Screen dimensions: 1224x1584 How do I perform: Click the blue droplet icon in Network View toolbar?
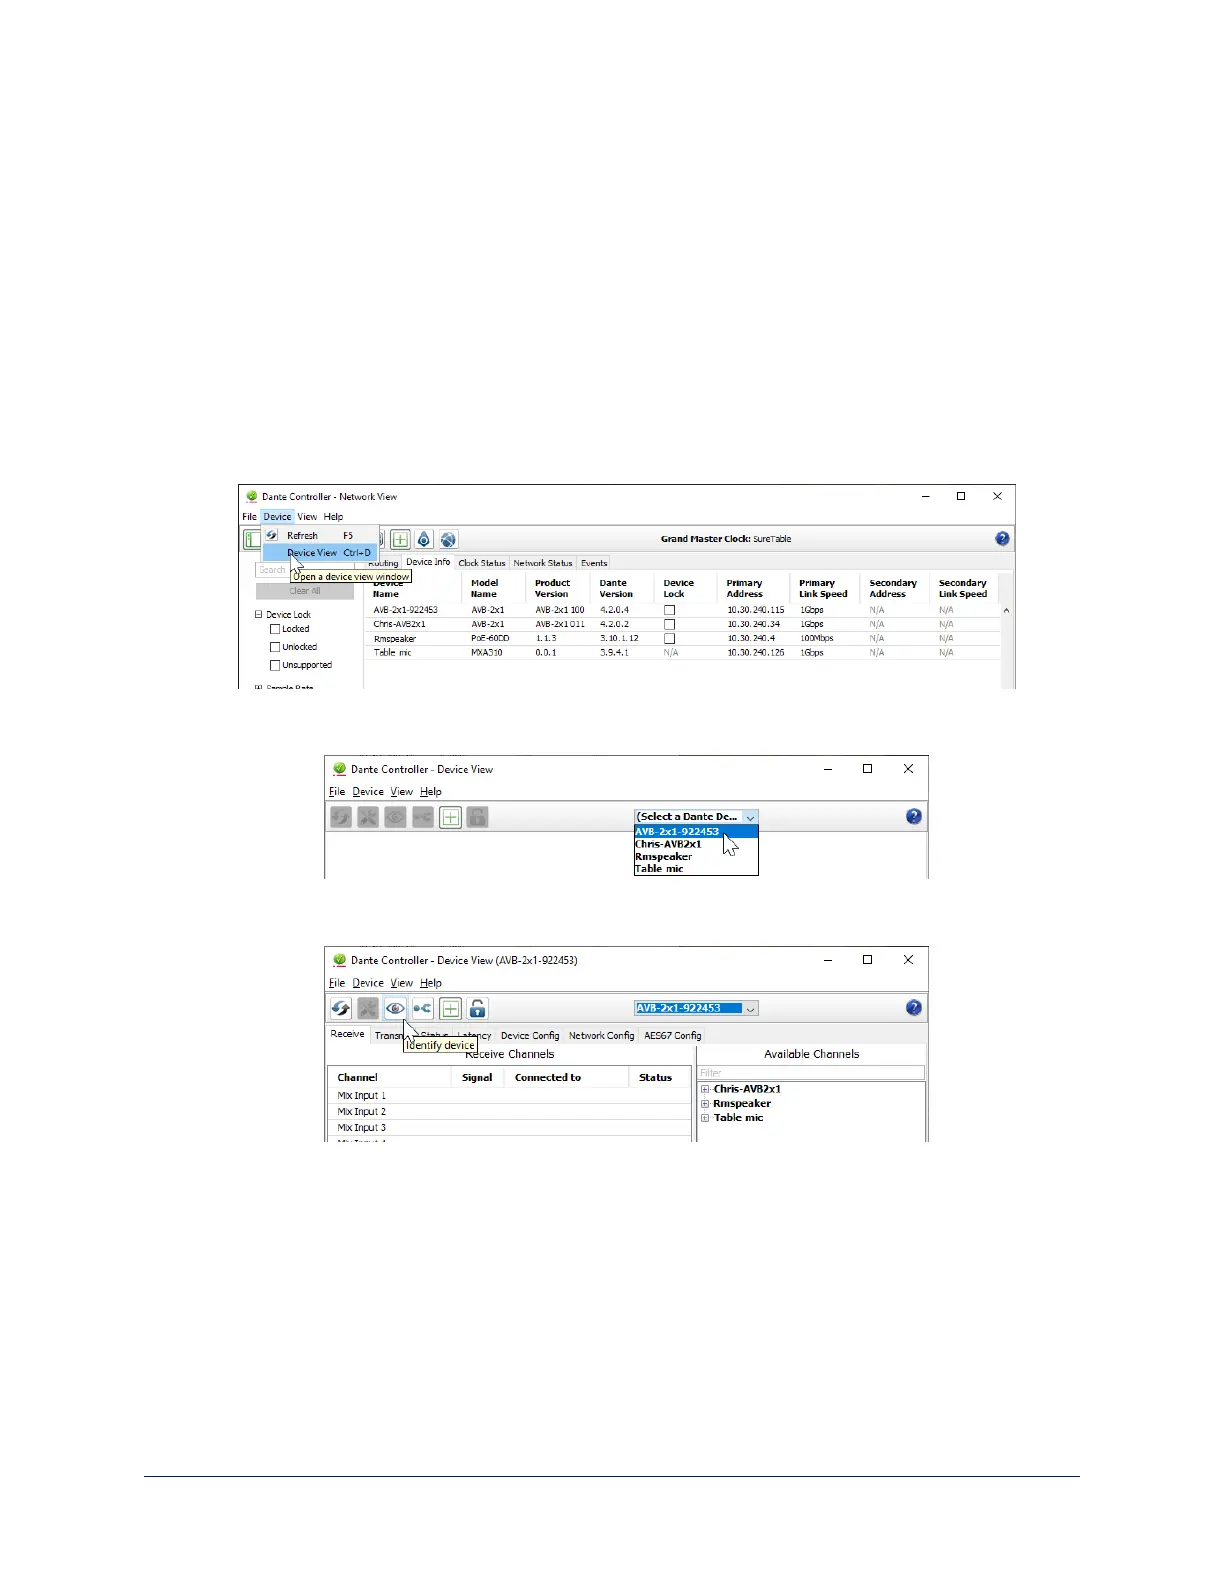(424, 539)
